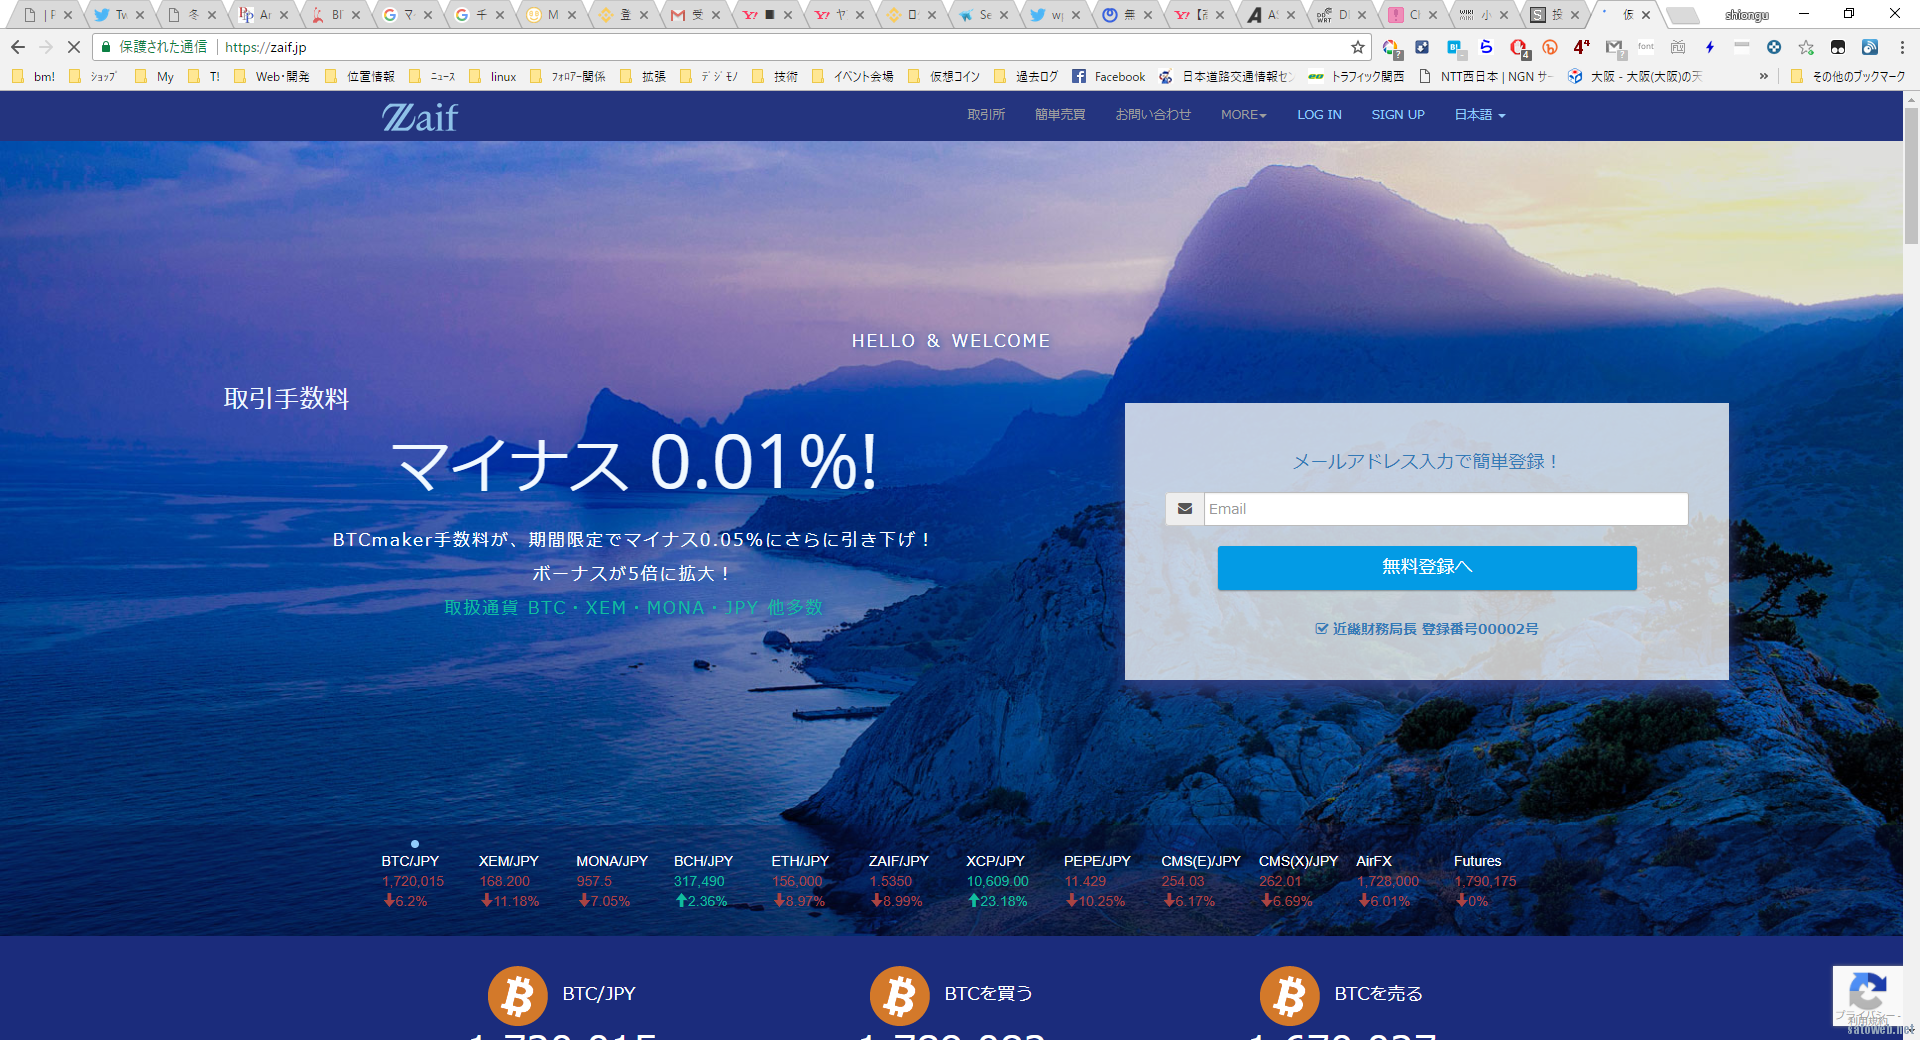This screenshot has width=1920, height=1040.
Task: Expand the 日本語 language selector
Action: 1479,115
